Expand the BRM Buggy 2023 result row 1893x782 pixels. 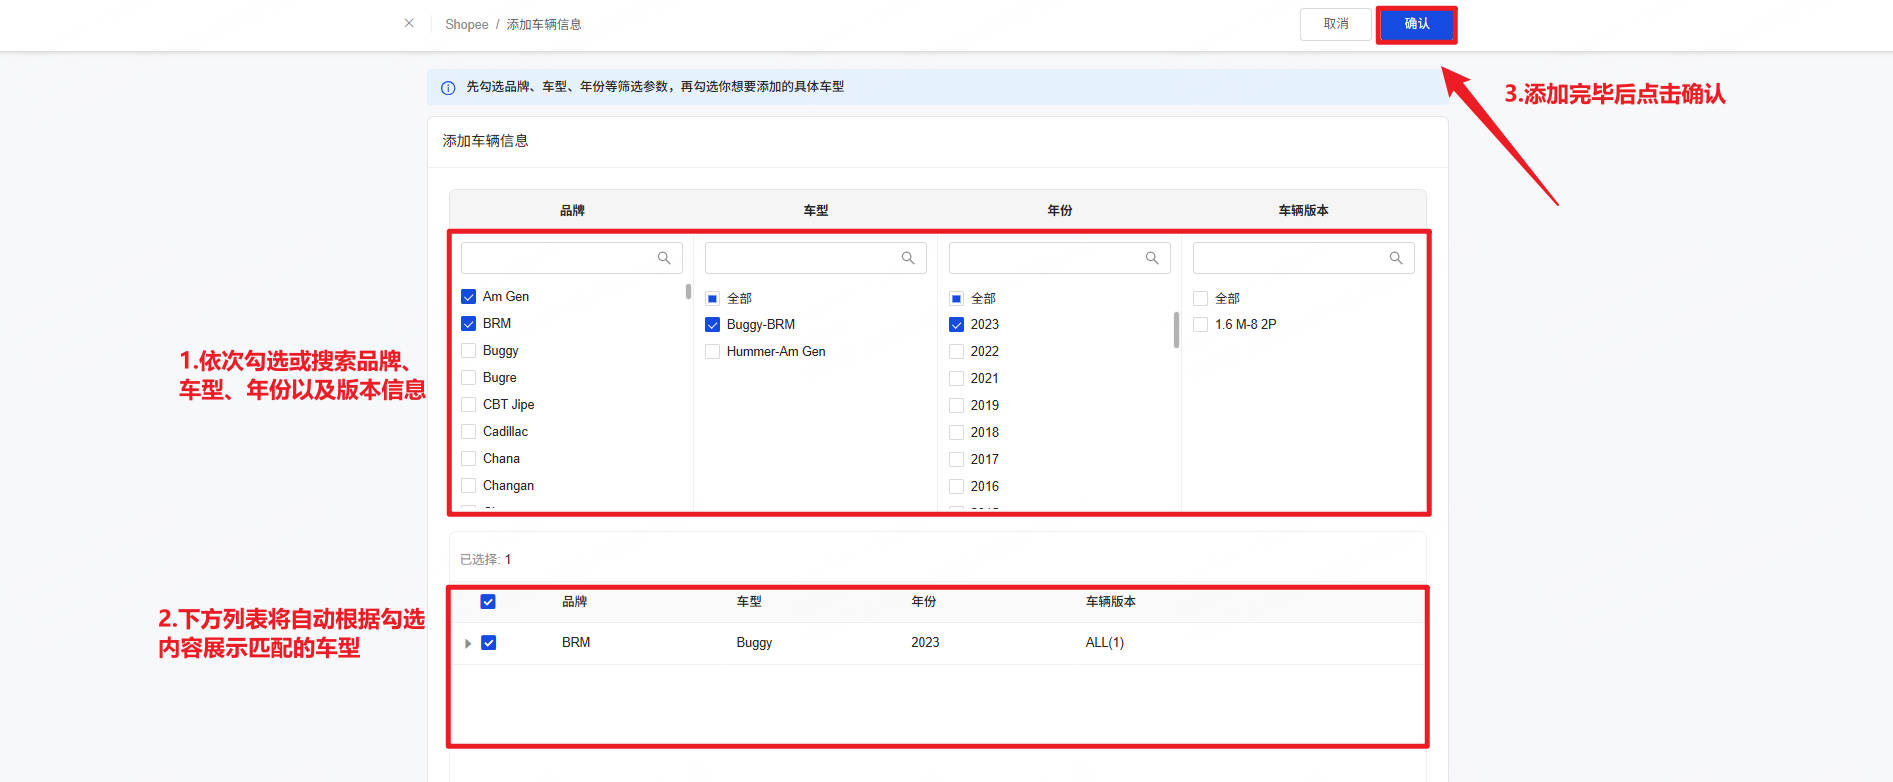point(467,644)
